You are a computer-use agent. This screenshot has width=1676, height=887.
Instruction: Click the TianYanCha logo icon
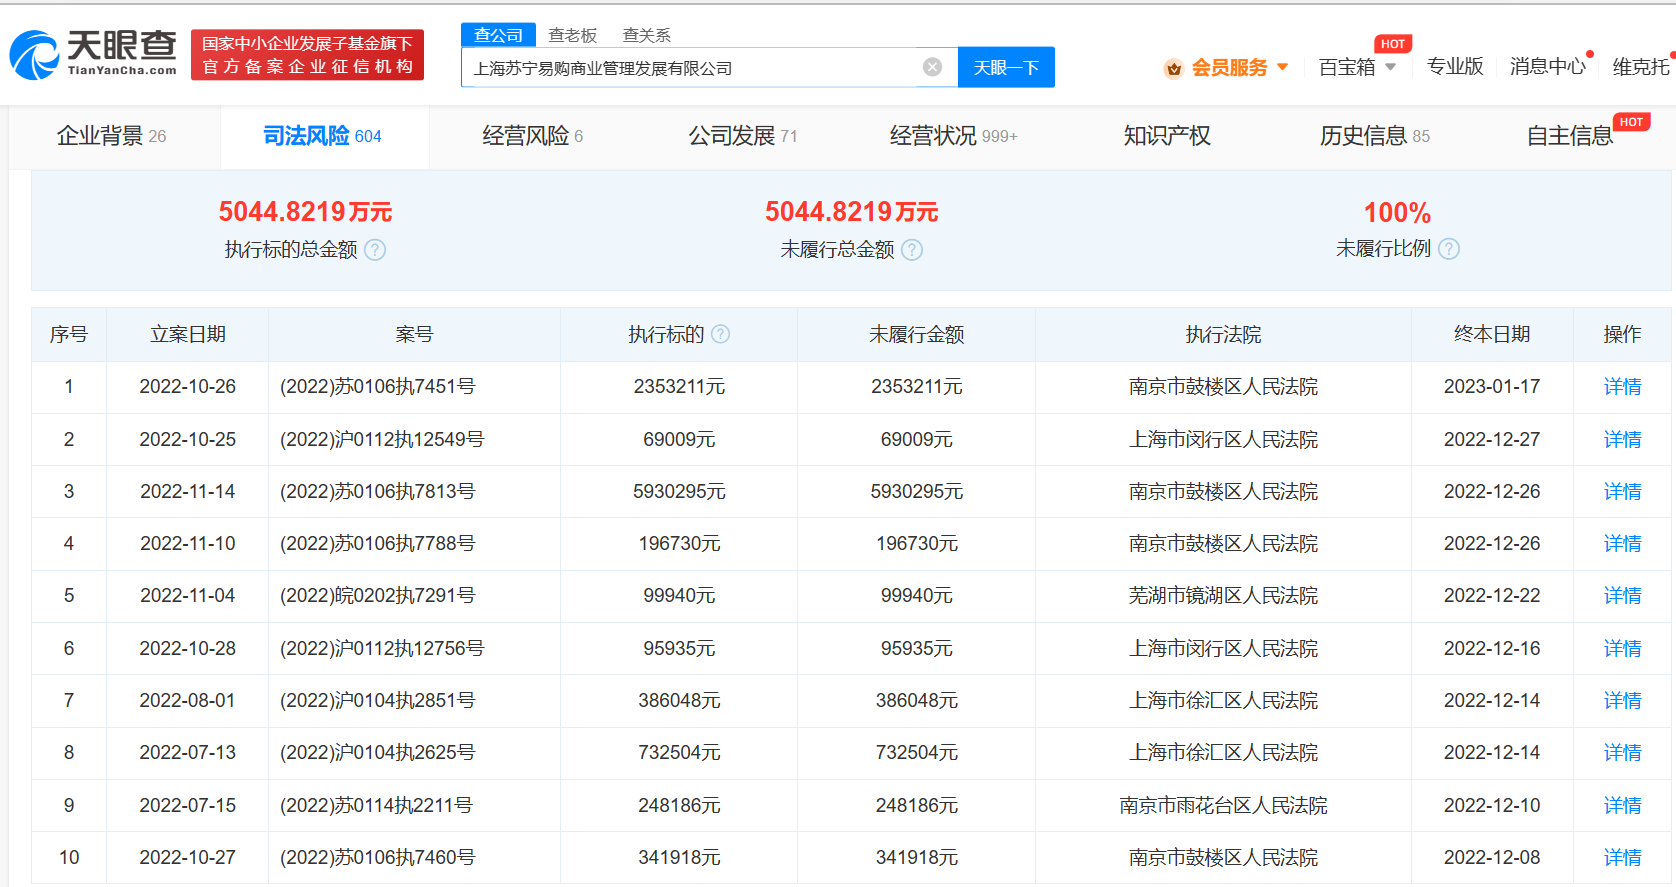pos(35,55)
